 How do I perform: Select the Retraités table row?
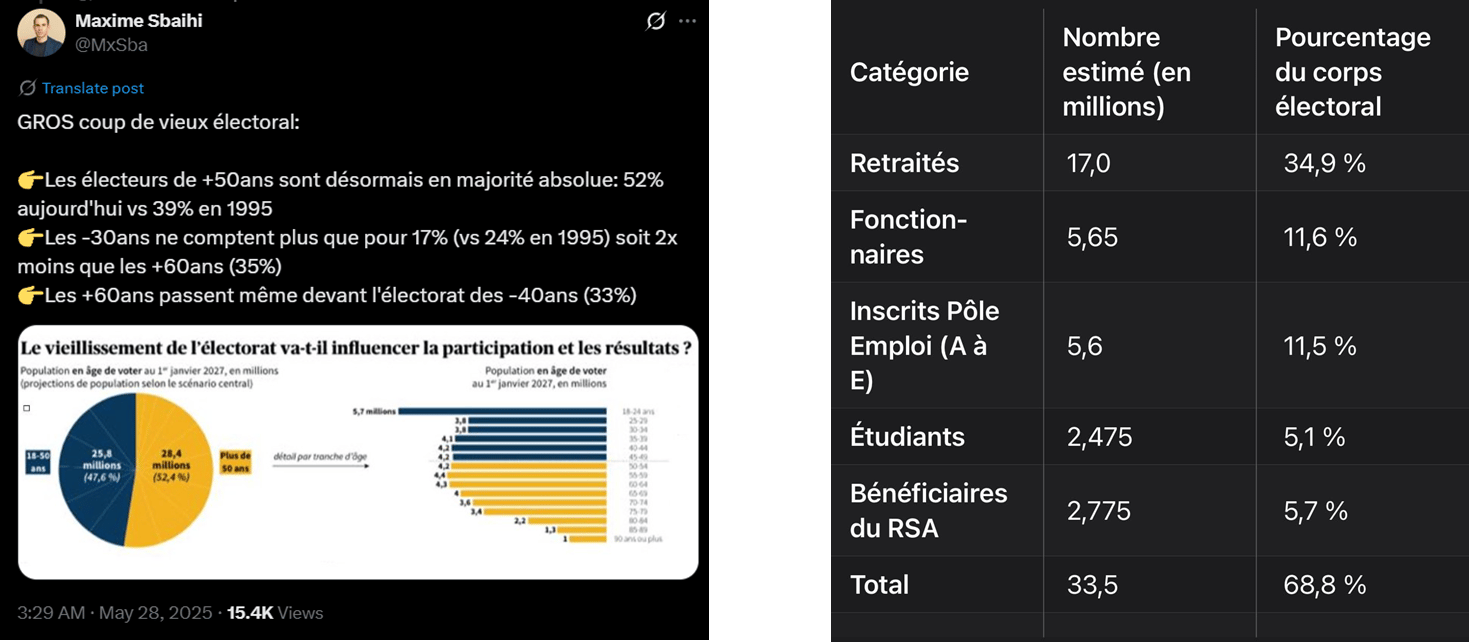pos(1150,163)
